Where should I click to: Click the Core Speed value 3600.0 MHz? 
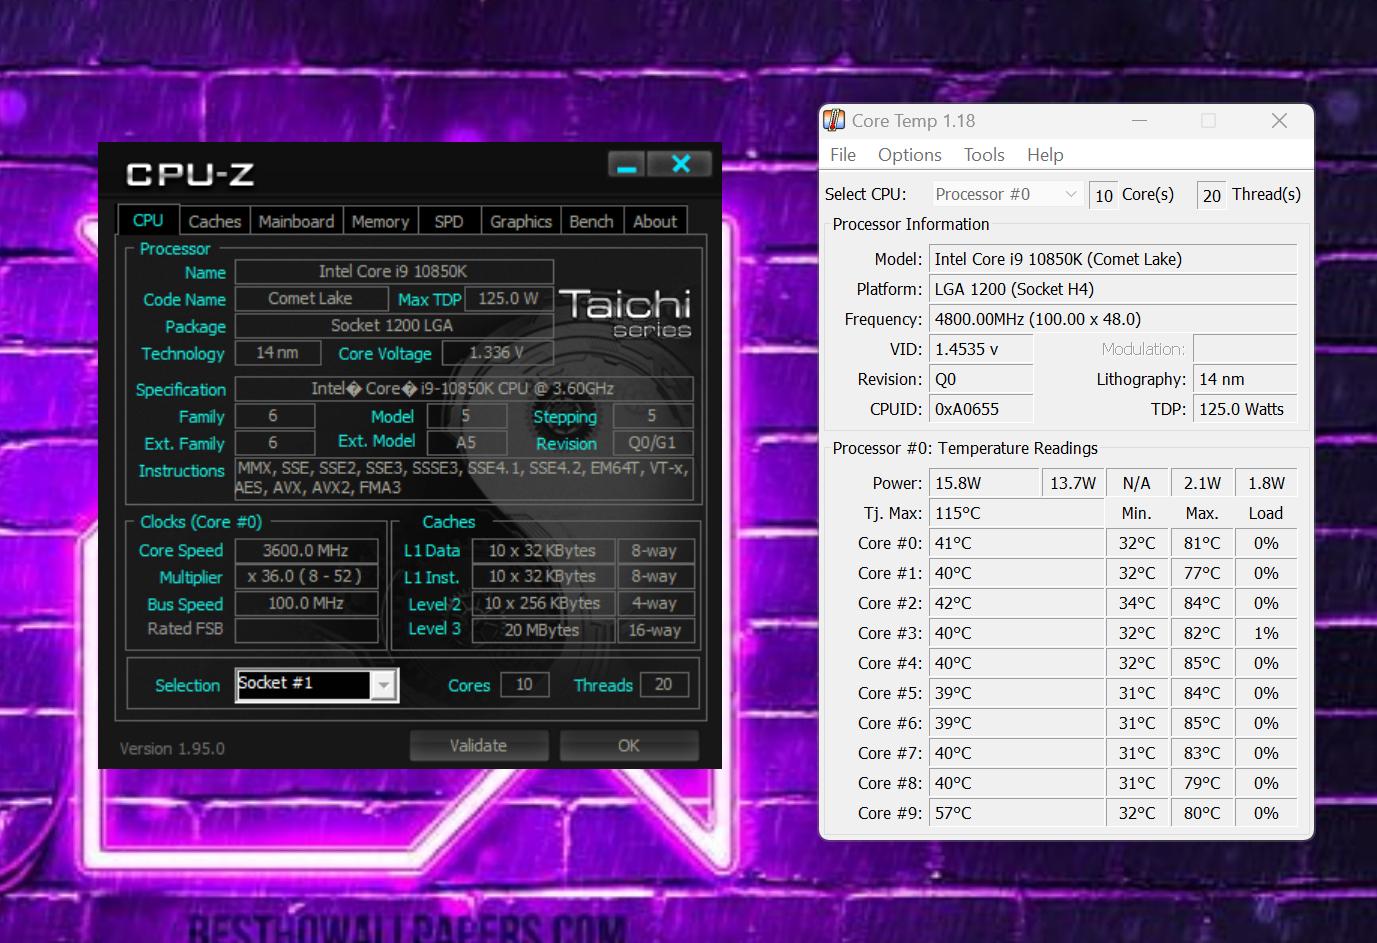[x=306, y=551]
